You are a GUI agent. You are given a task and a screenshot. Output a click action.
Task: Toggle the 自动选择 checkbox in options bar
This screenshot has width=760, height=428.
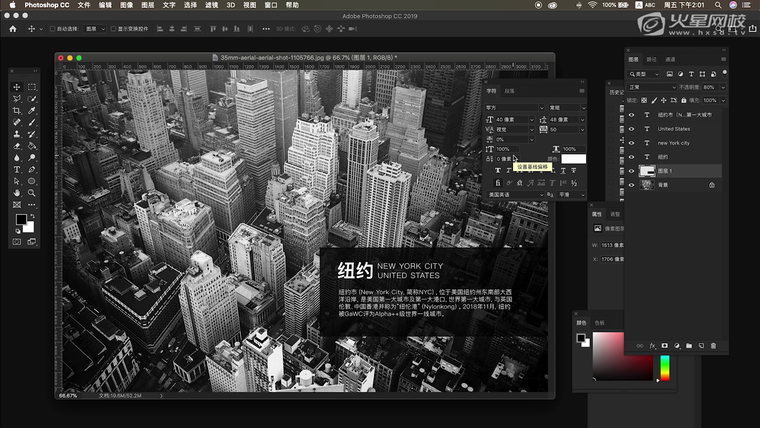pyautogui.click(x=51, y=28)
